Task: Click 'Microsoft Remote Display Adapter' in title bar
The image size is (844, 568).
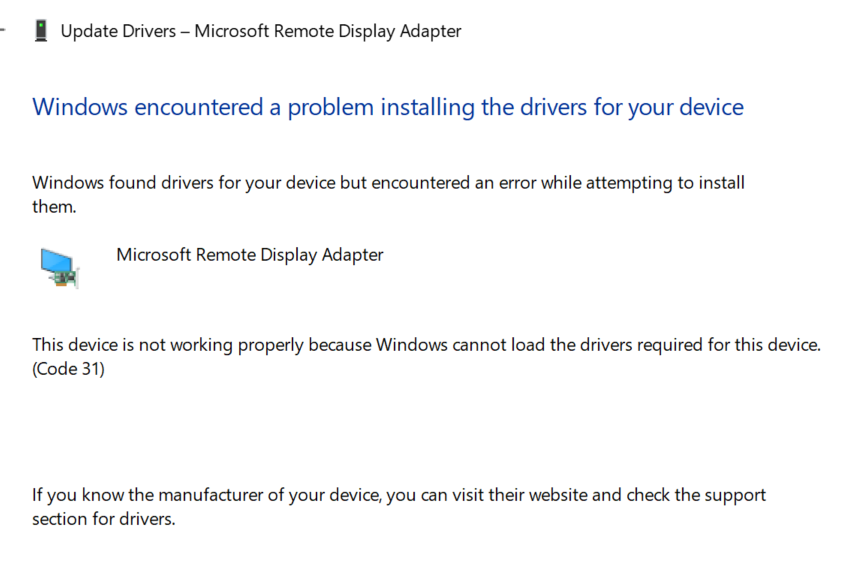Action: click(328, 31)
